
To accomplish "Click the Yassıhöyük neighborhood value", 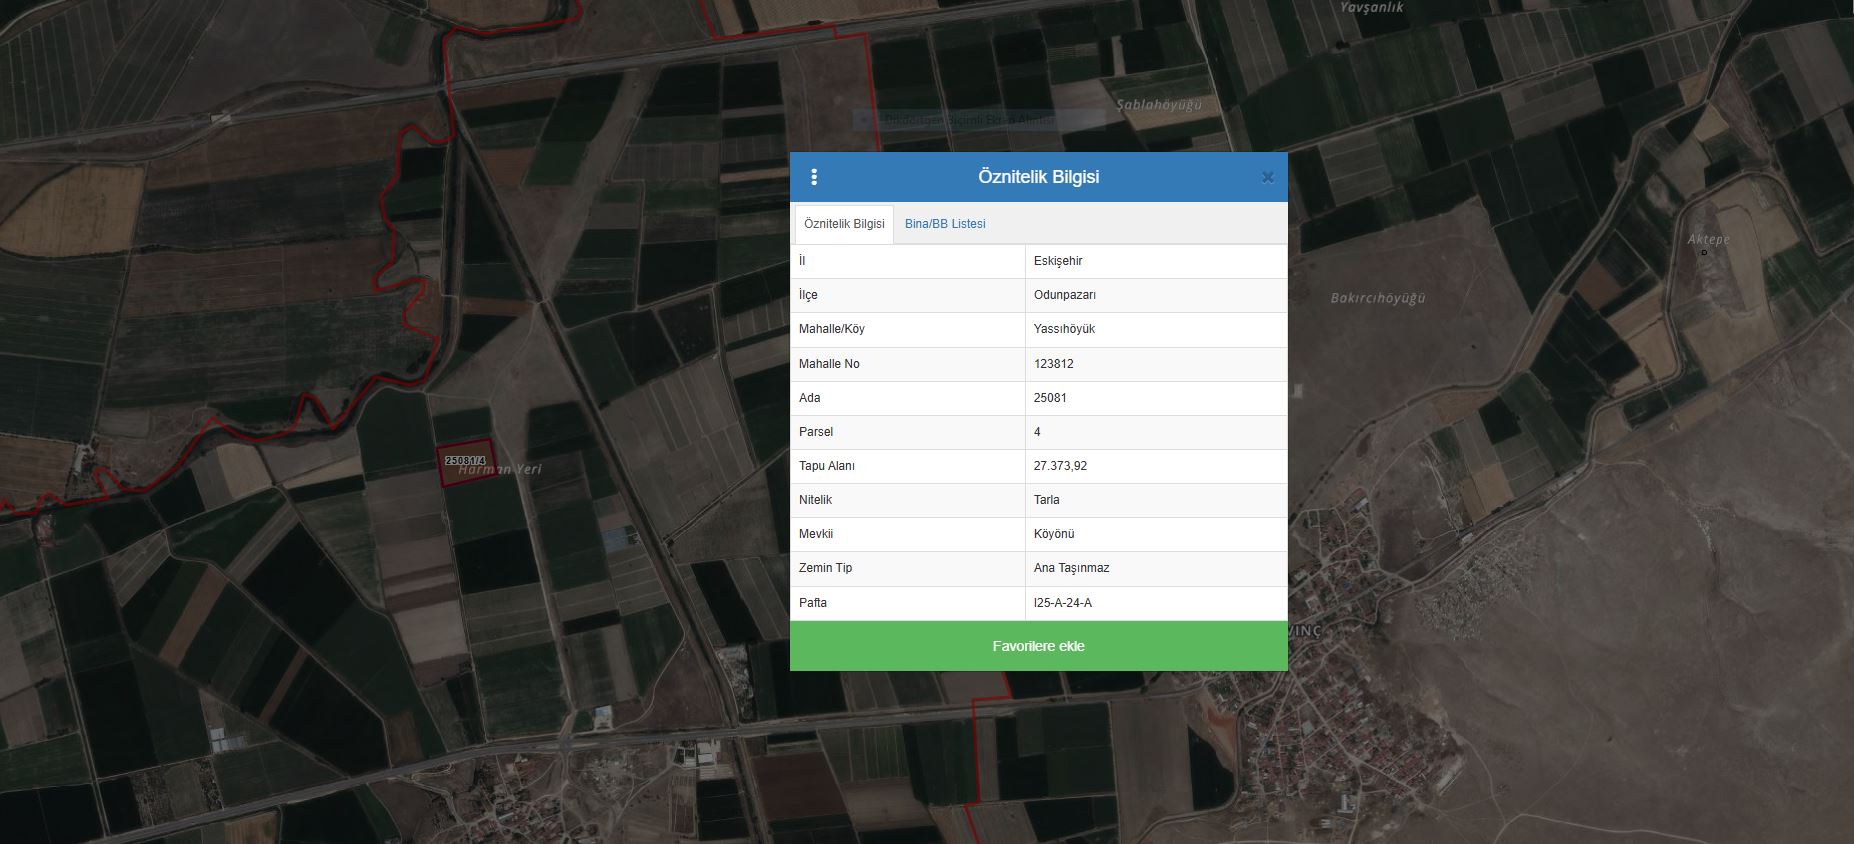I will 1064,329.
